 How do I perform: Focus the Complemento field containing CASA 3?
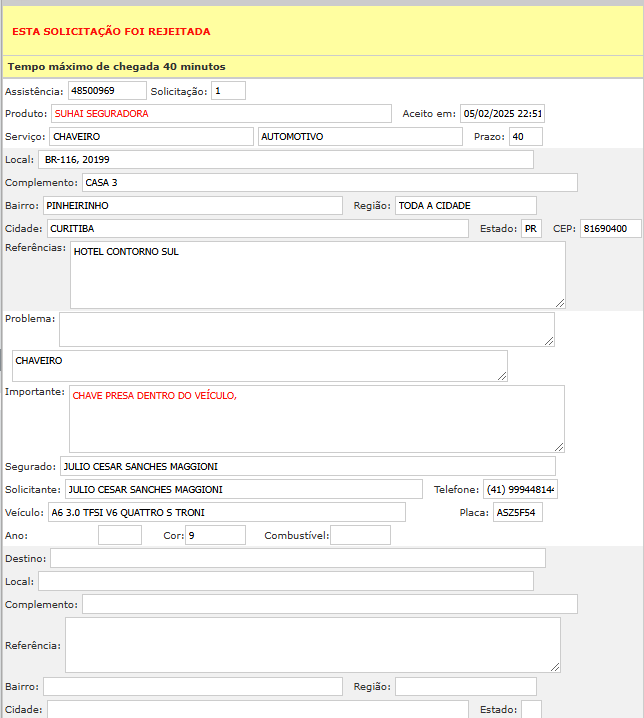(329, 183)
